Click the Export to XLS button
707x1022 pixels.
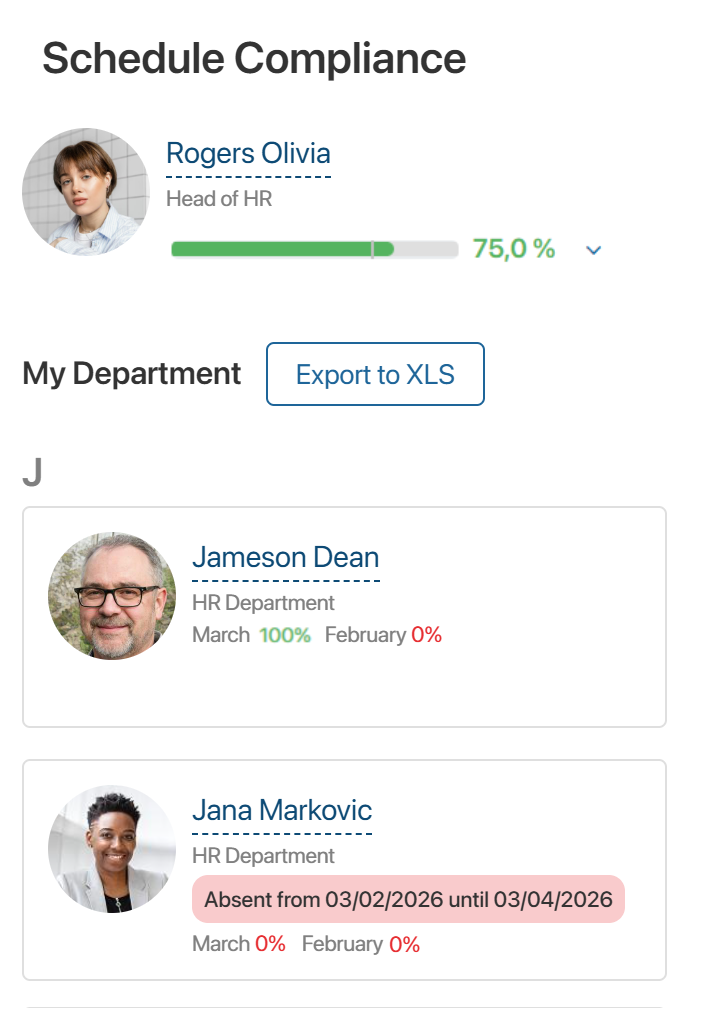(375, 374)
